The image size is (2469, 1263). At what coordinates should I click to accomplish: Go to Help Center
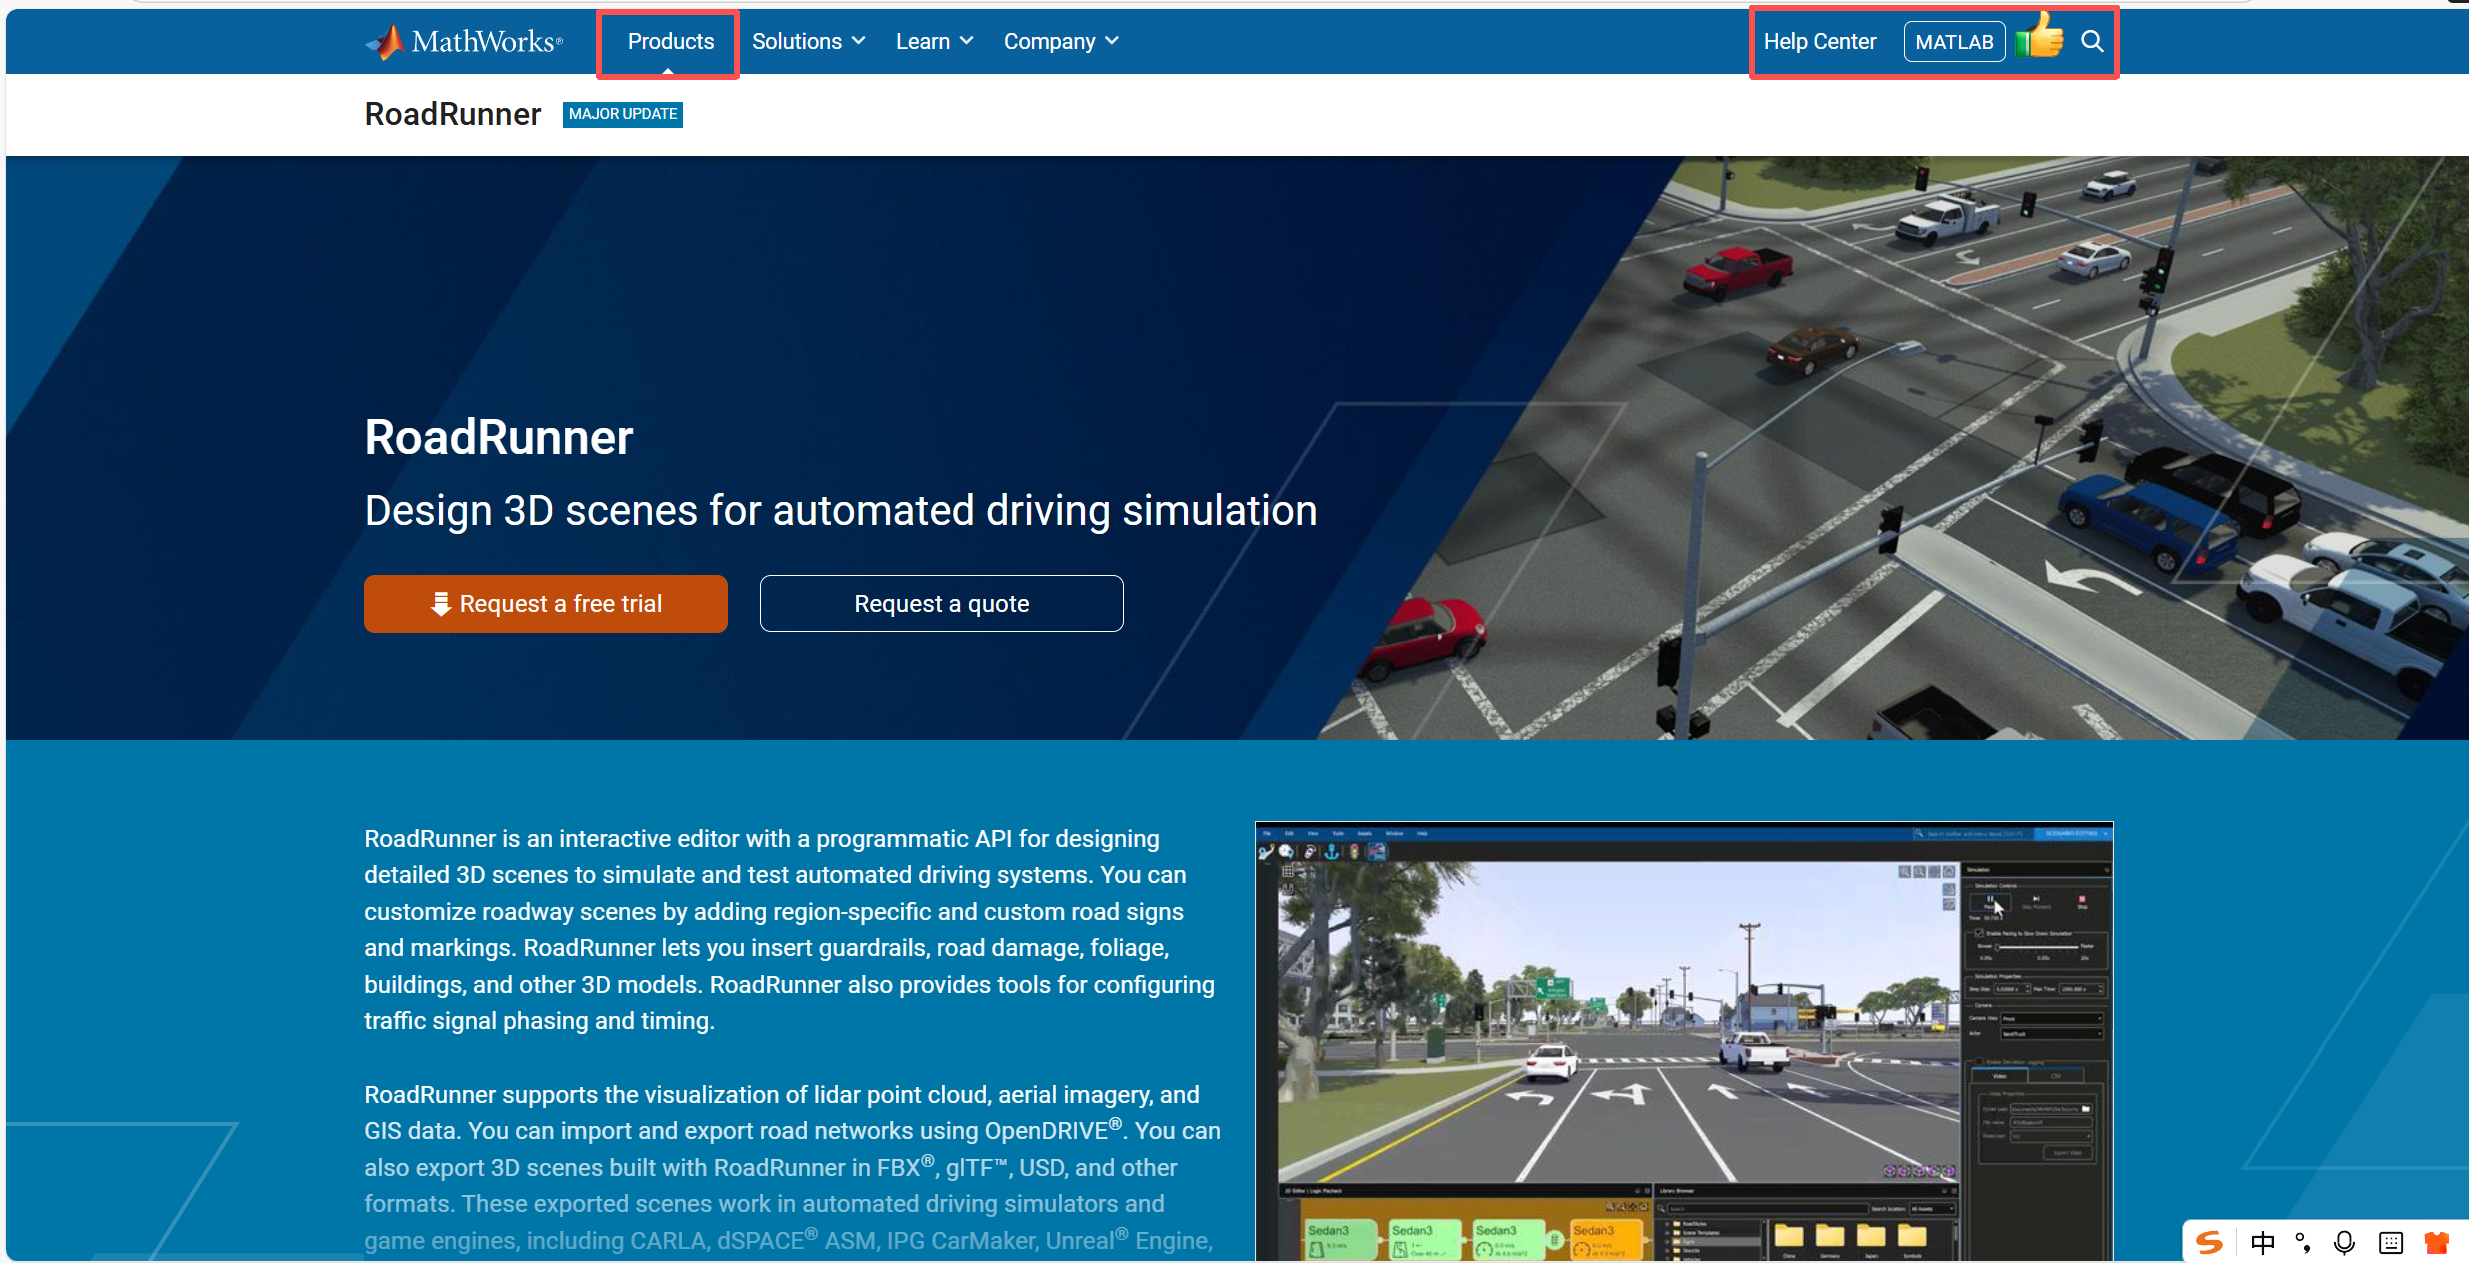1820,42
